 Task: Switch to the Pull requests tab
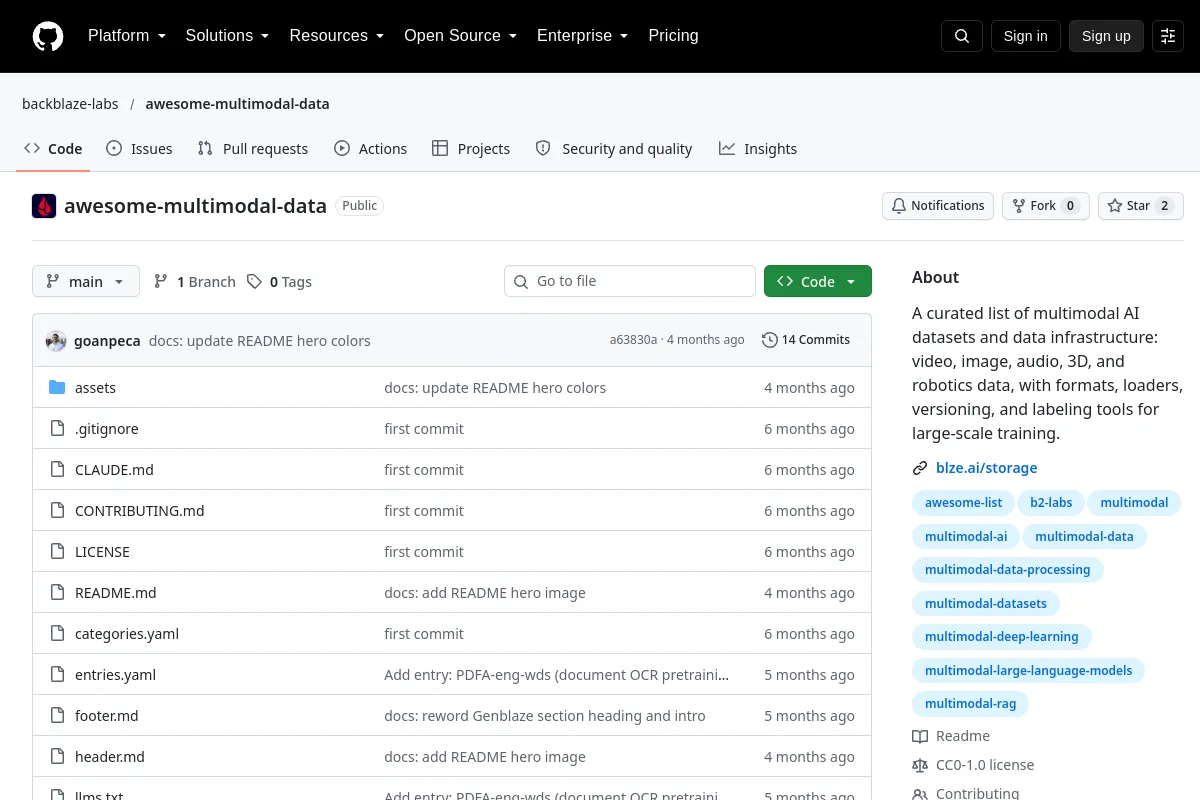pos(253,149)
